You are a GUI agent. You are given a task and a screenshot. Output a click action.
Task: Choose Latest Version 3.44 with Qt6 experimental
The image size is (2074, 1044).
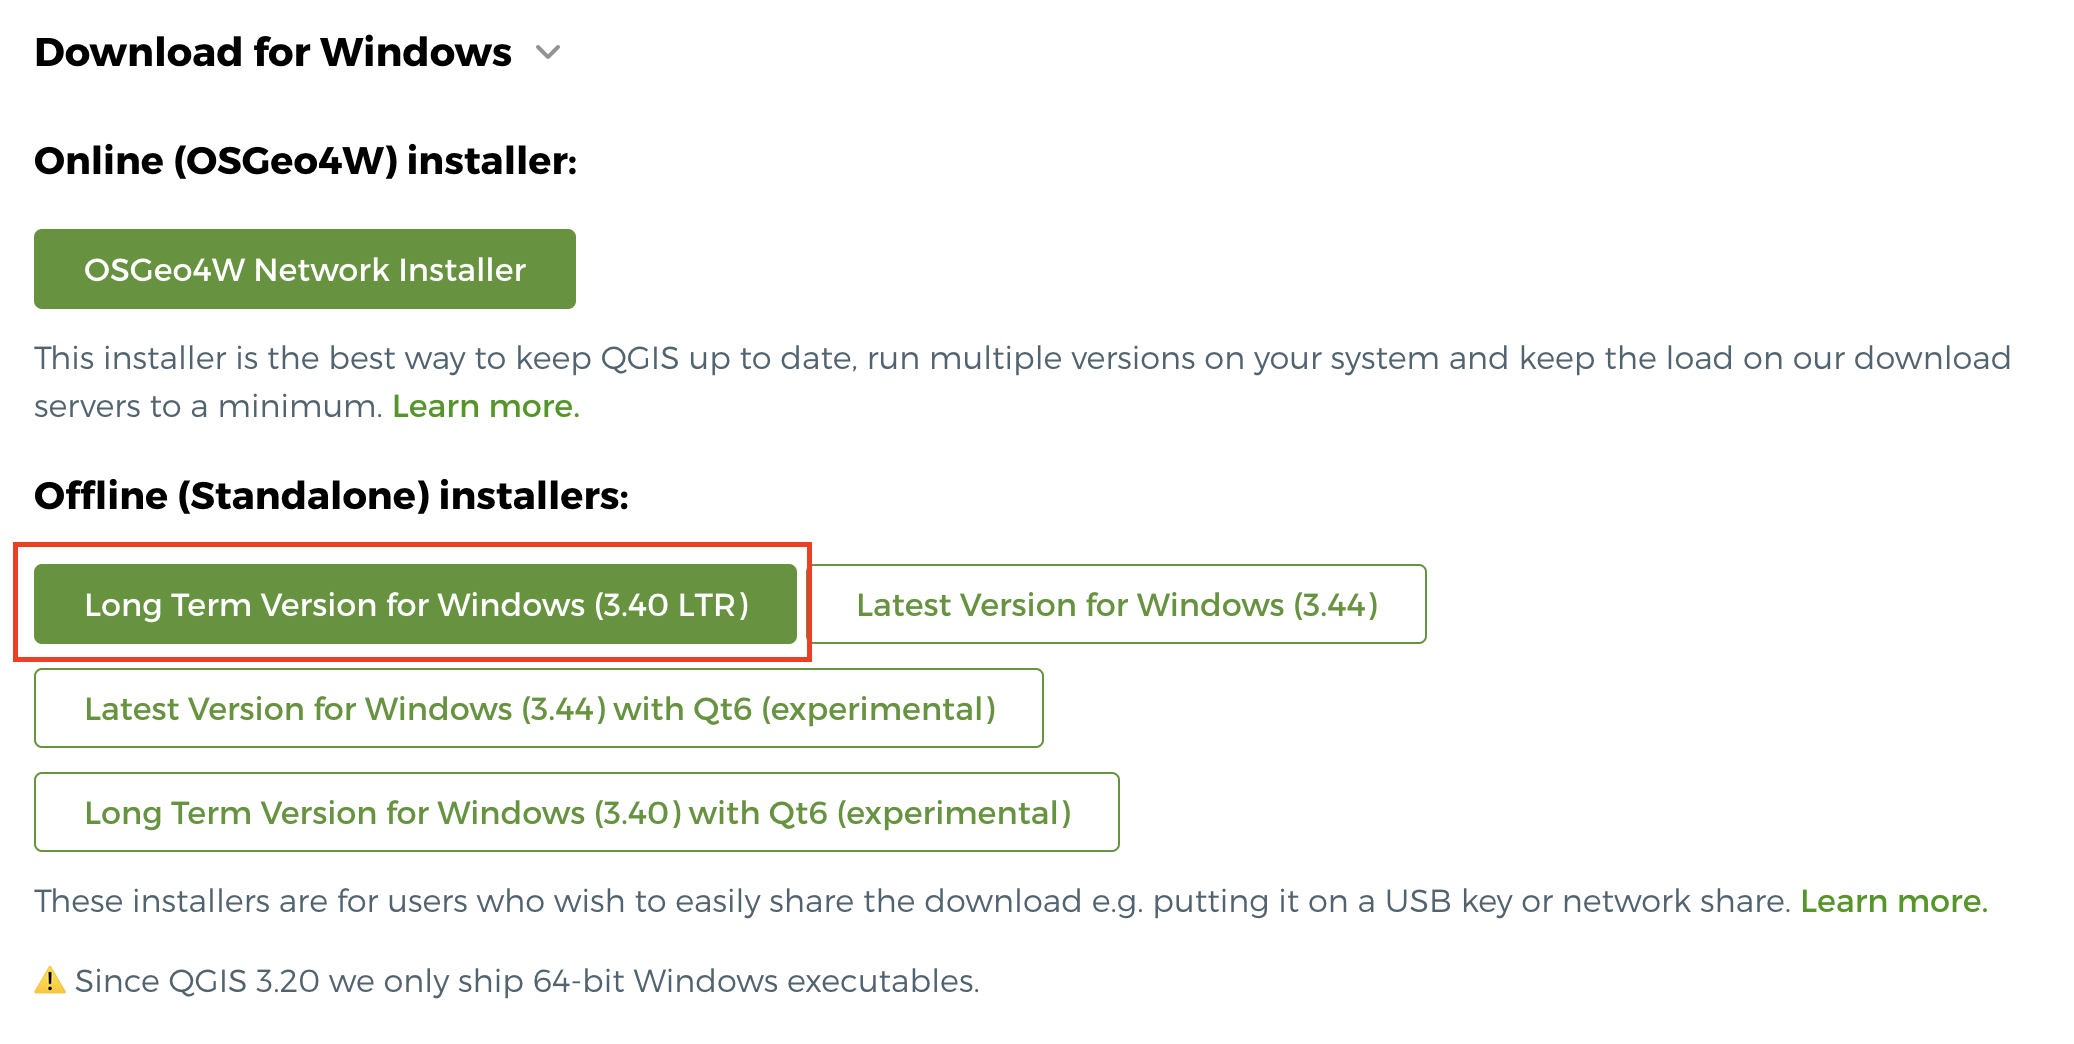point(539,709)
